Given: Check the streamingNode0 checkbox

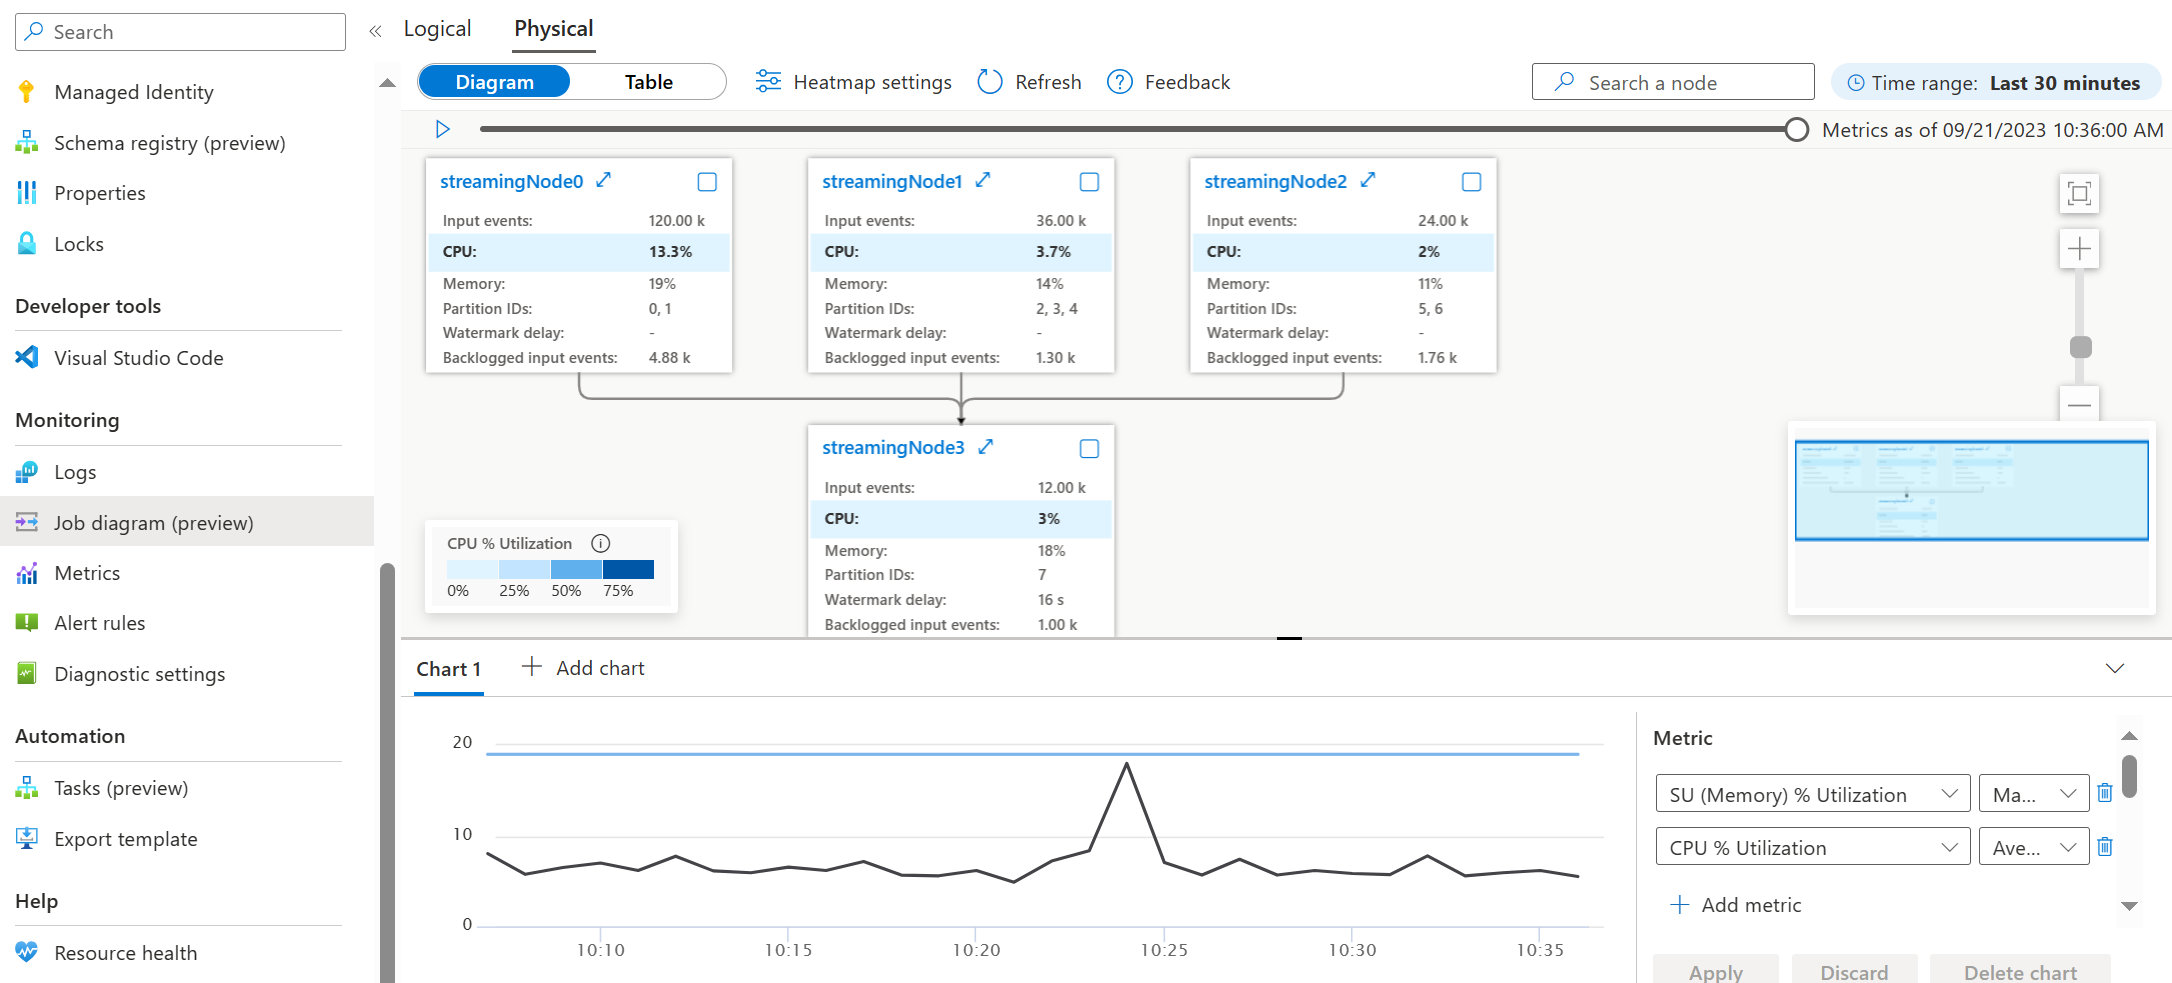Looking at the screenshot, I should 707,182.
